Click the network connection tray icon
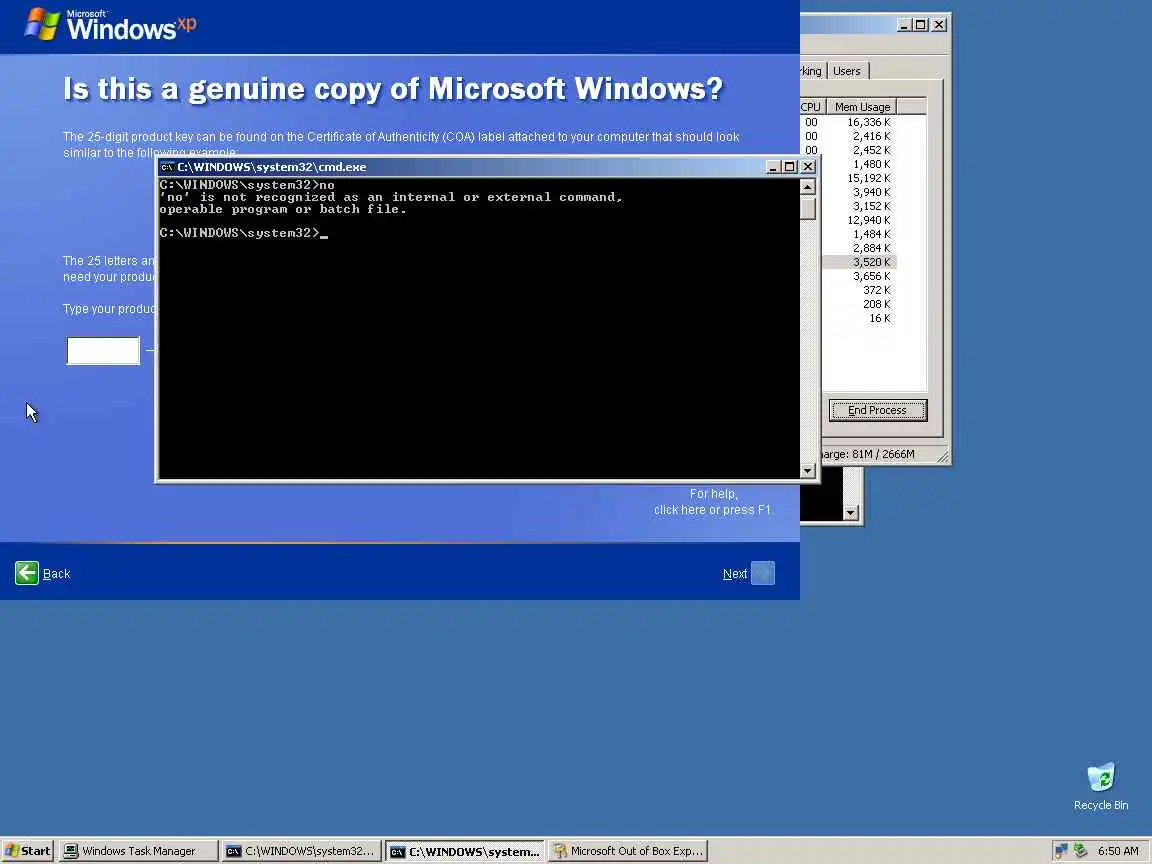 [x=1060, y=851]
